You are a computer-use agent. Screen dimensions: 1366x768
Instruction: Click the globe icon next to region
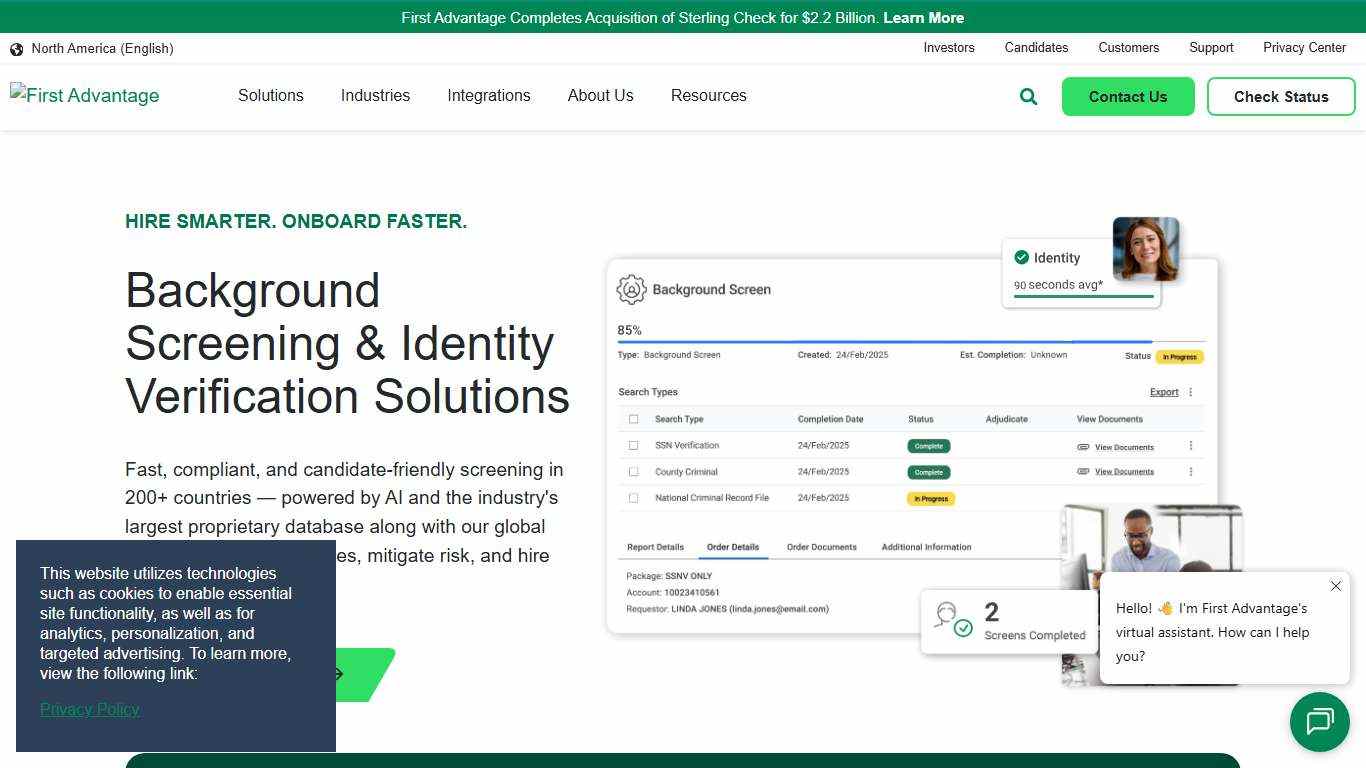16,48
